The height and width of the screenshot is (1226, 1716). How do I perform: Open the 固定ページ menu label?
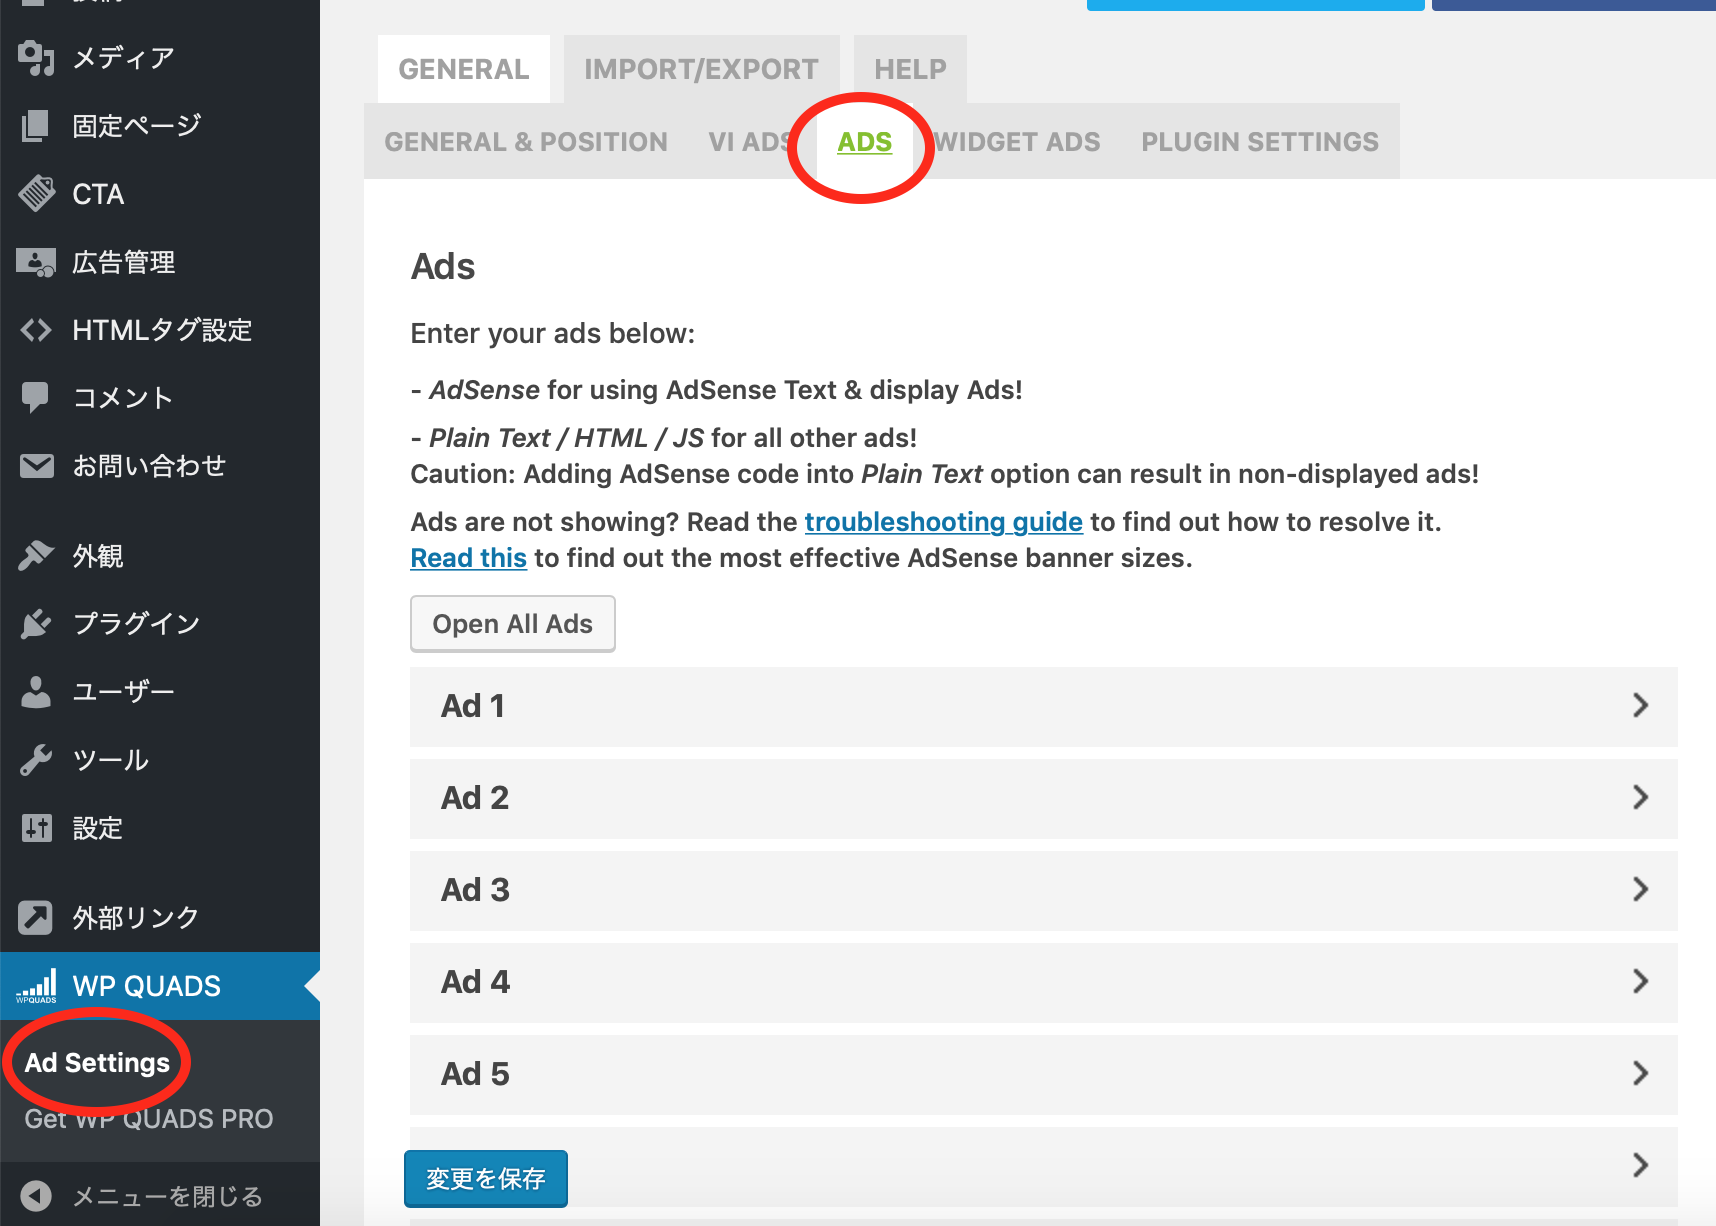(x=137, y=126)
